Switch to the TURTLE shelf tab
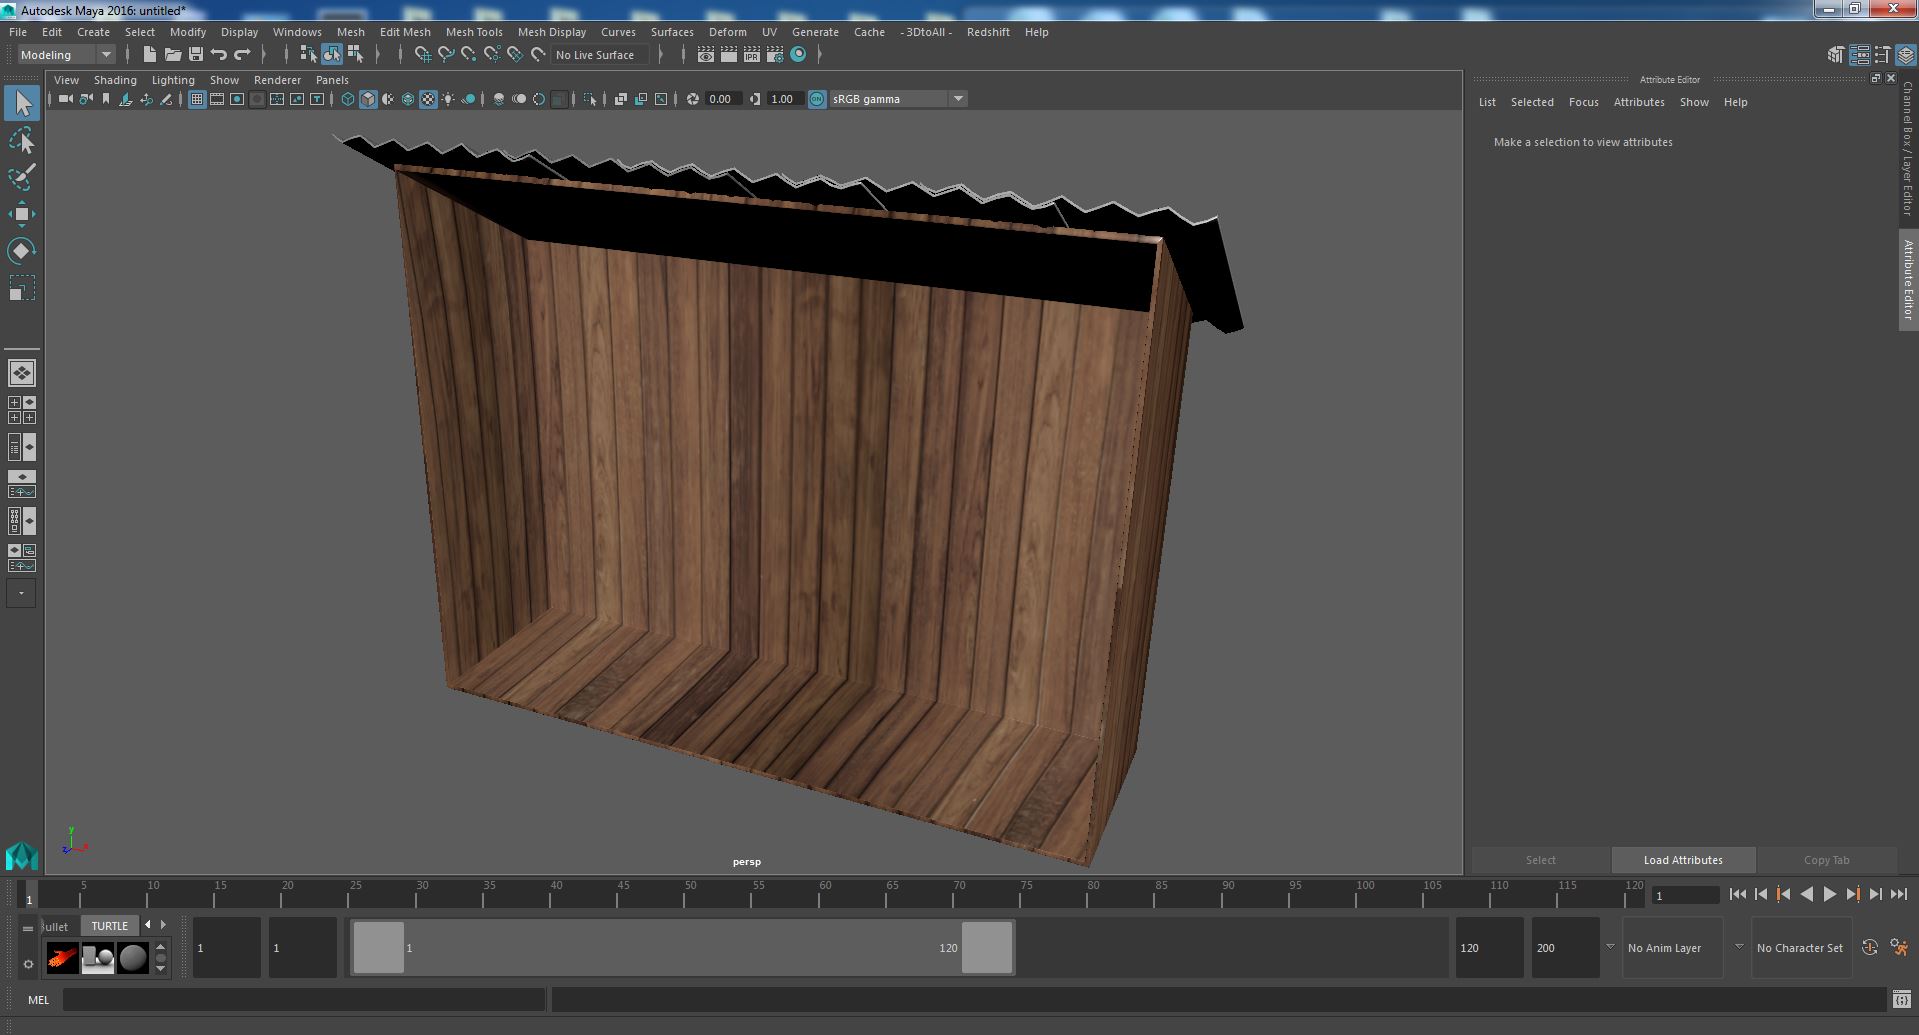This screenshot has height=1035, width=1919. tap(110, 926)
